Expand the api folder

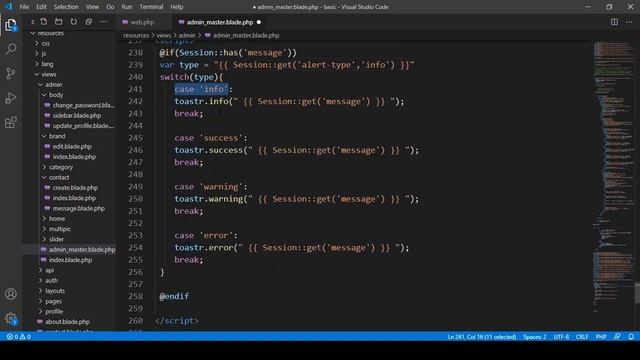[49, 270]
